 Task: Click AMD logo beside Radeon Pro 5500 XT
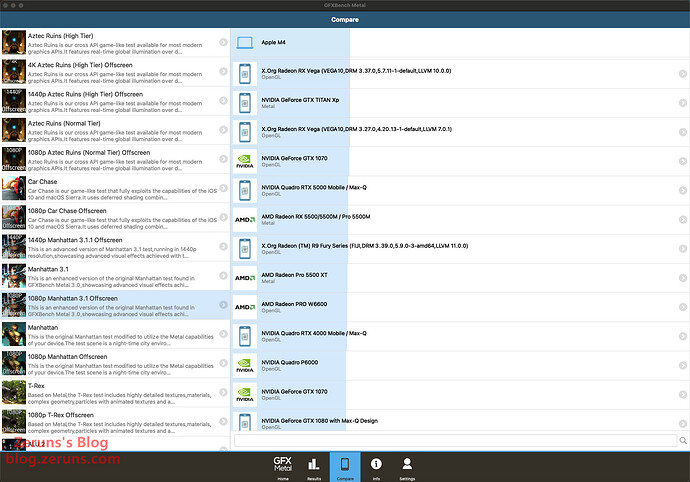(x=245, y=277)
